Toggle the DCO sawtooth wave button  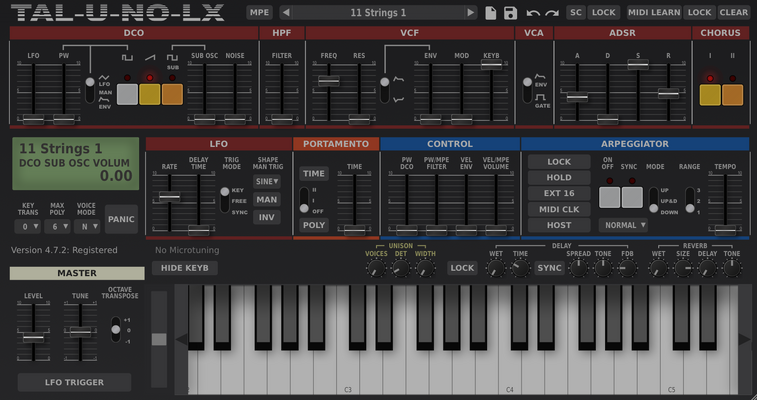150,94
